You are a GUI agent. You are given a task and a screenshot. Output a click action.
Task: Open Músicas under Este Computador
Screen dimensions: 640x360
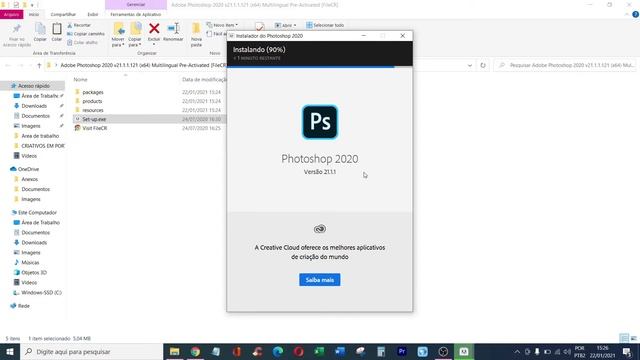(x=30, y=262)
